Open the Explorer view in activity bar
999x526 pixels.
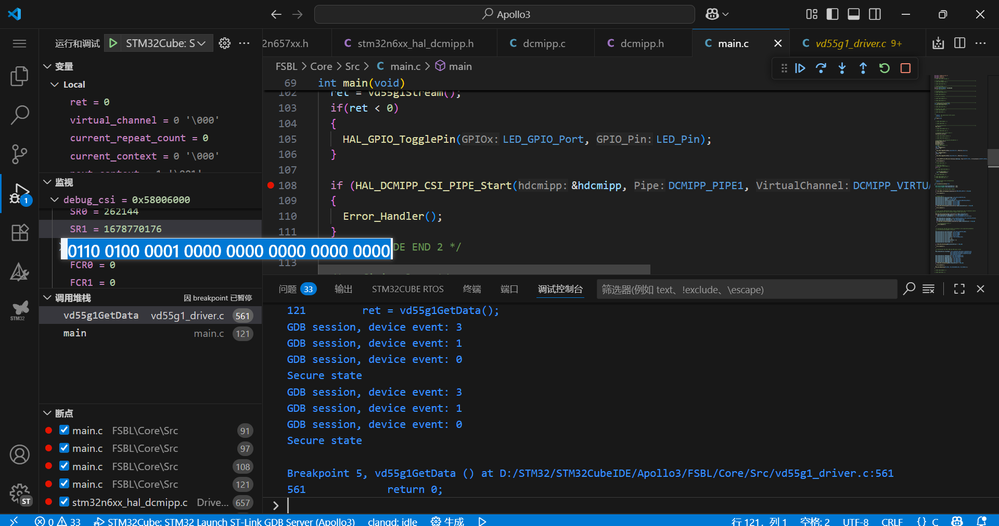point(19,77)
